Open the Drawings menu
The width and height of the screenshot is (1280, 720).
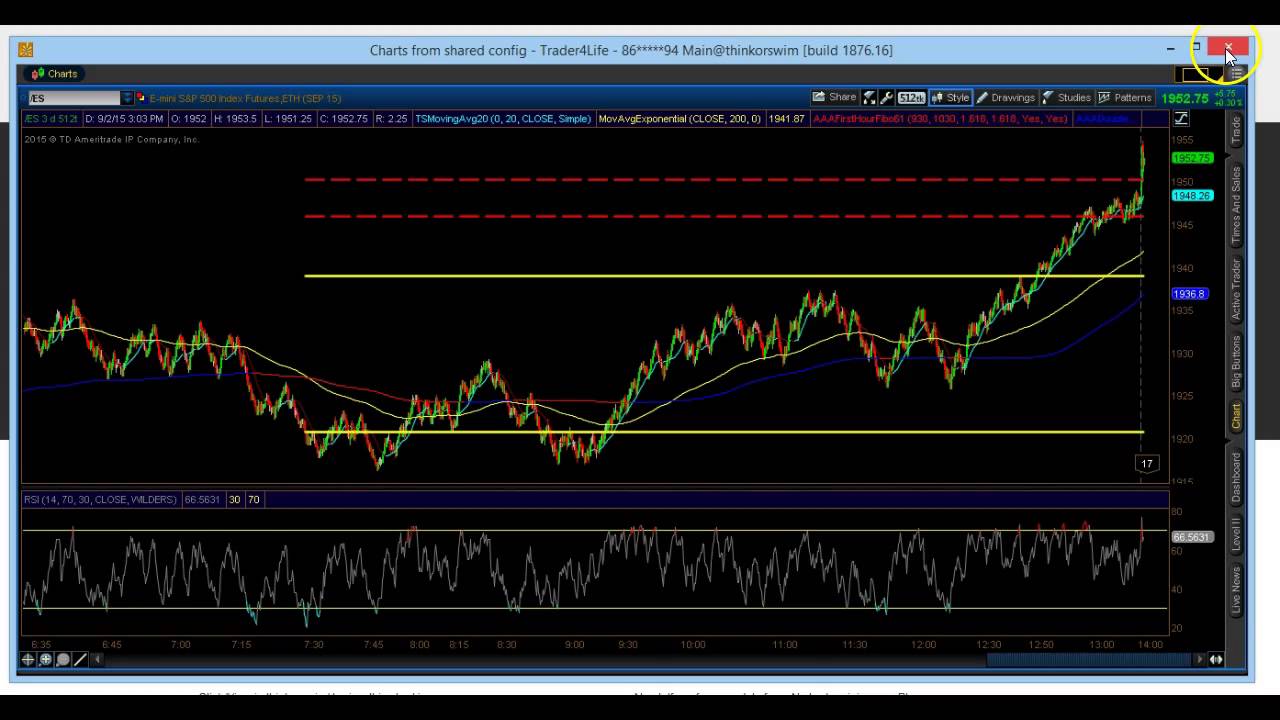tap(1006, 98)
